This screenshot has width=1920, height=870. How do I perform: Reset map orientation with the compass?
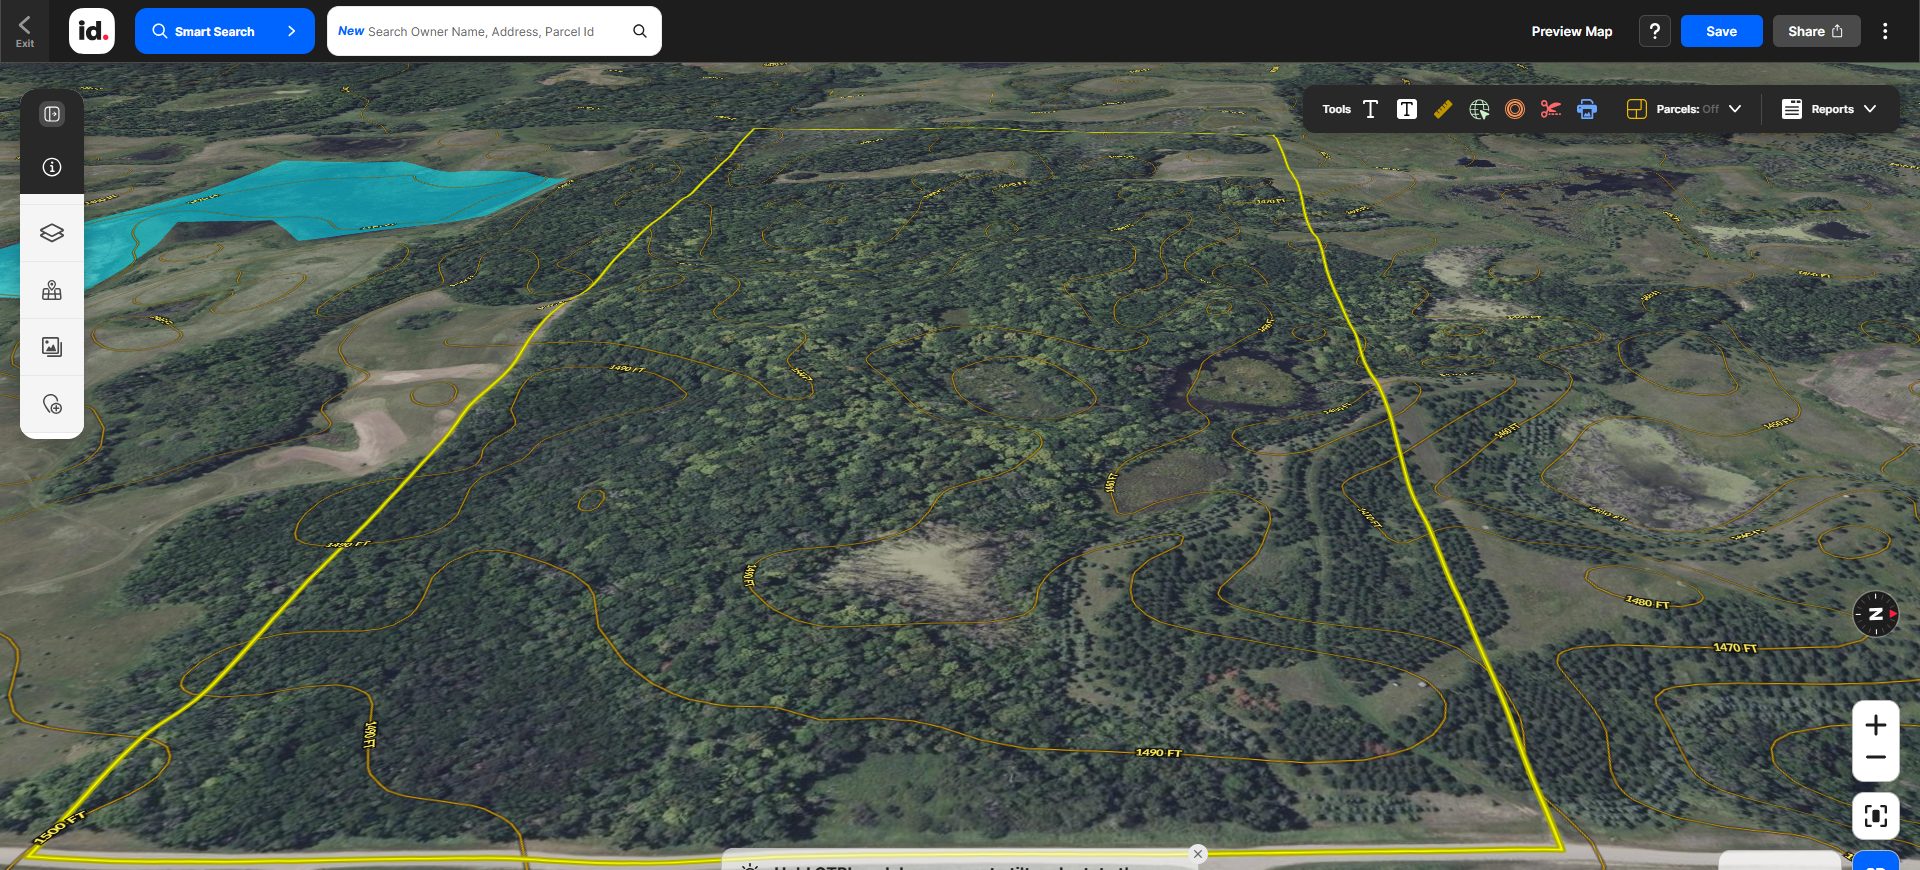click(1875, 613)
